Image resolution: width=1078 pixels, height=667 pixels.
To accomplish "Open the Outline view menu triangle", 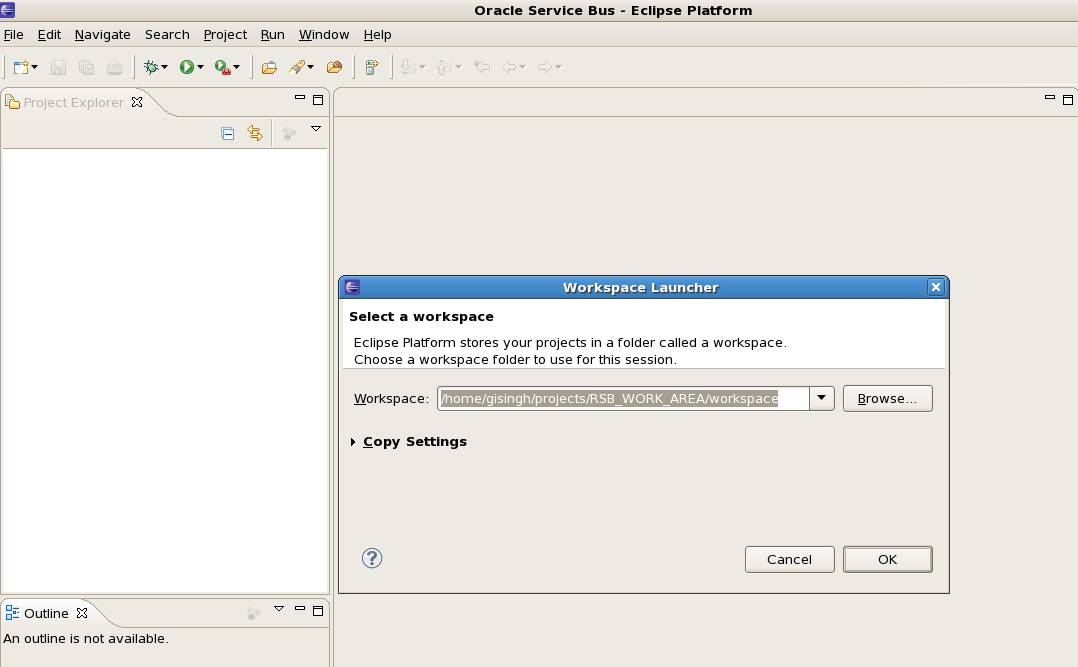I will (279, 609).
